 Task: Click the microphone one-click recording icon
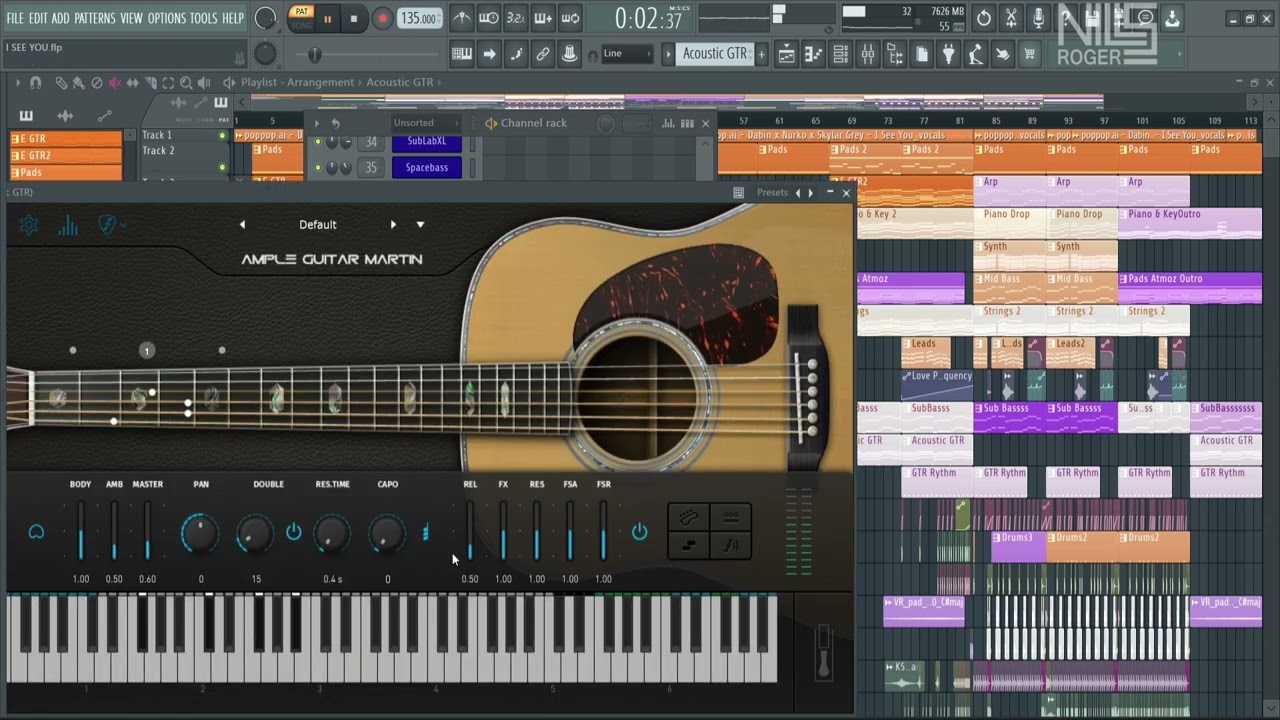tap(1038, 18)
